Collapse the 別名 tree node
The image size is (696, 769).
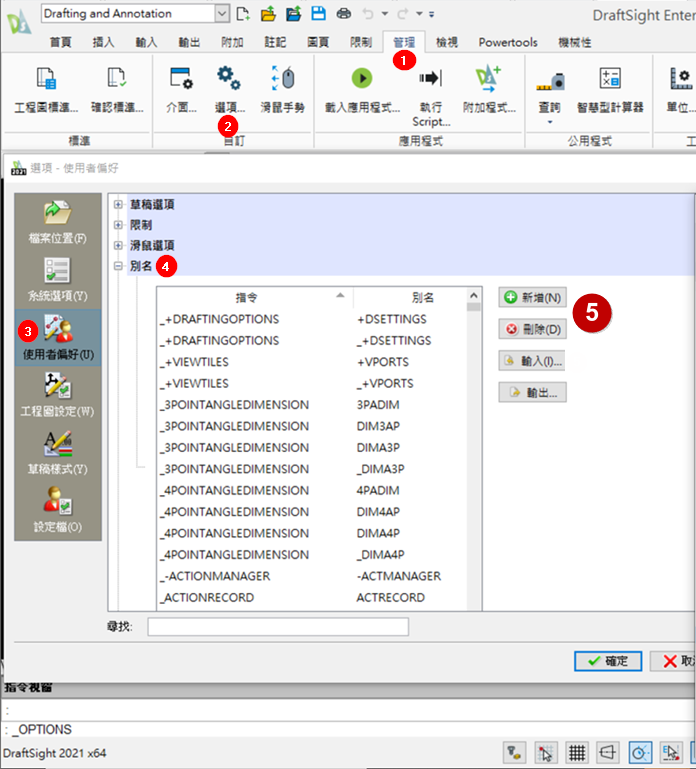click(118, 266)
